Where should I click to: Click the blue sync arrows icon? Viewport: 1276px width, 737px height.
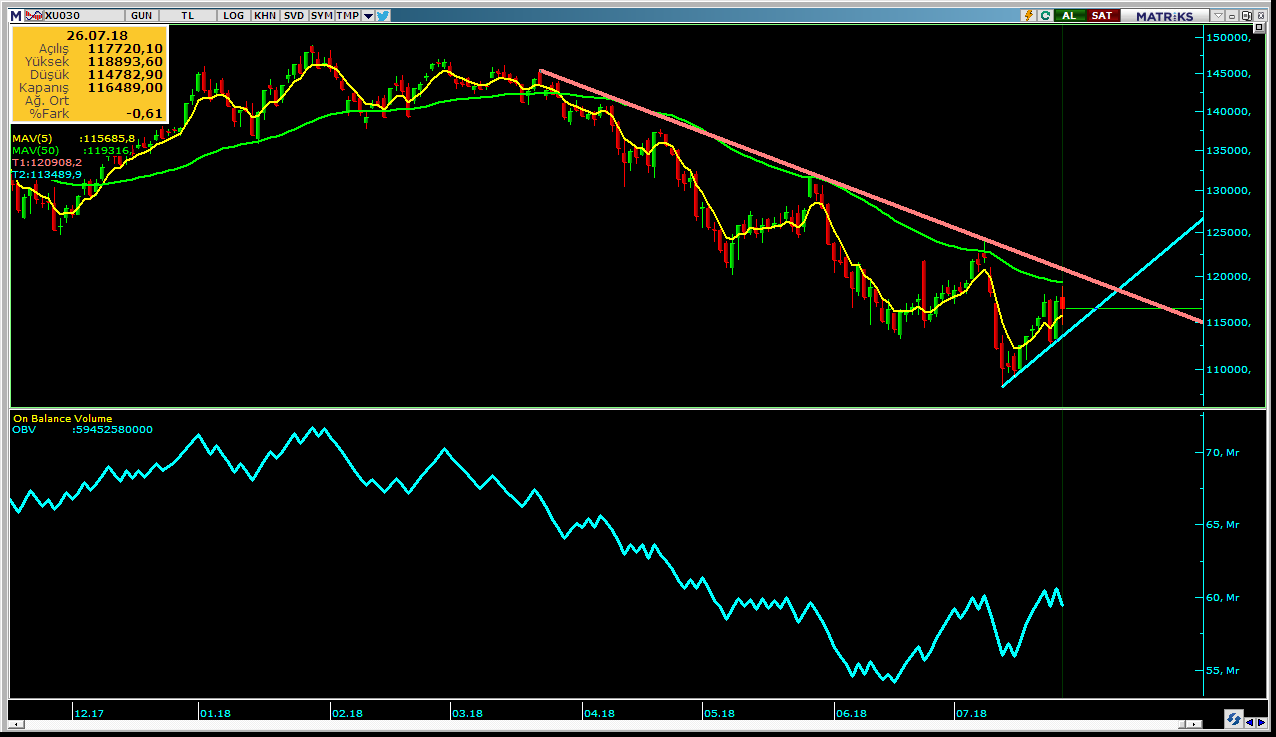click(1233, 719)
